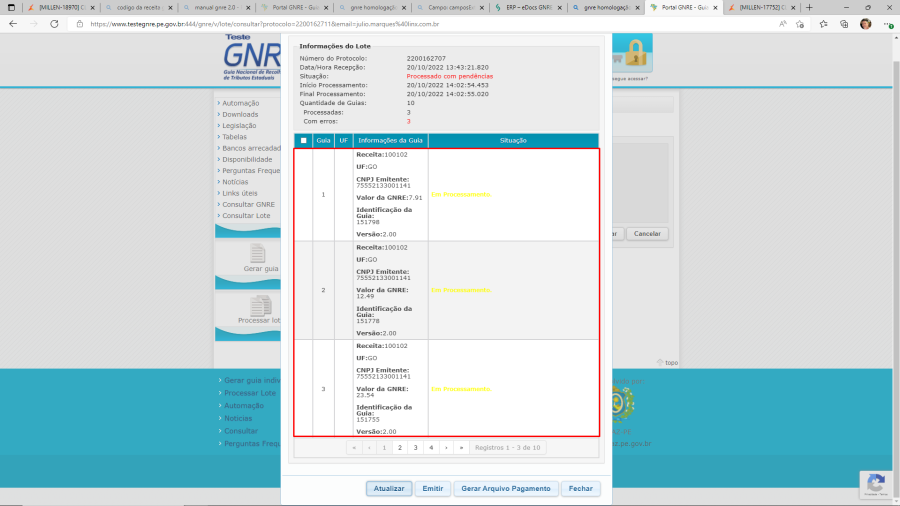Image resolution: width=900 pixels, height=506 pixels.
Task: Click the Teste GNRE logo
Action: pos(252,57)
